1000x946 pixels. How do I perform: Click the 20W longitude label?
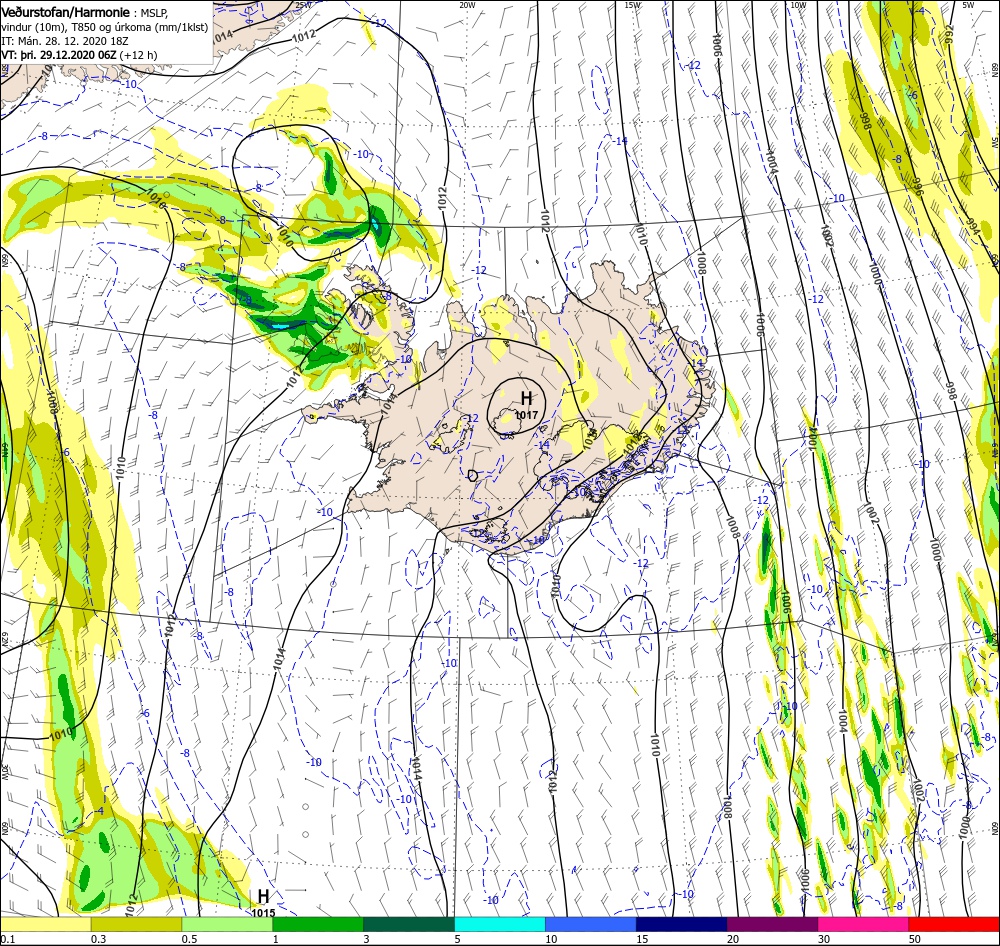coord(467,4)
